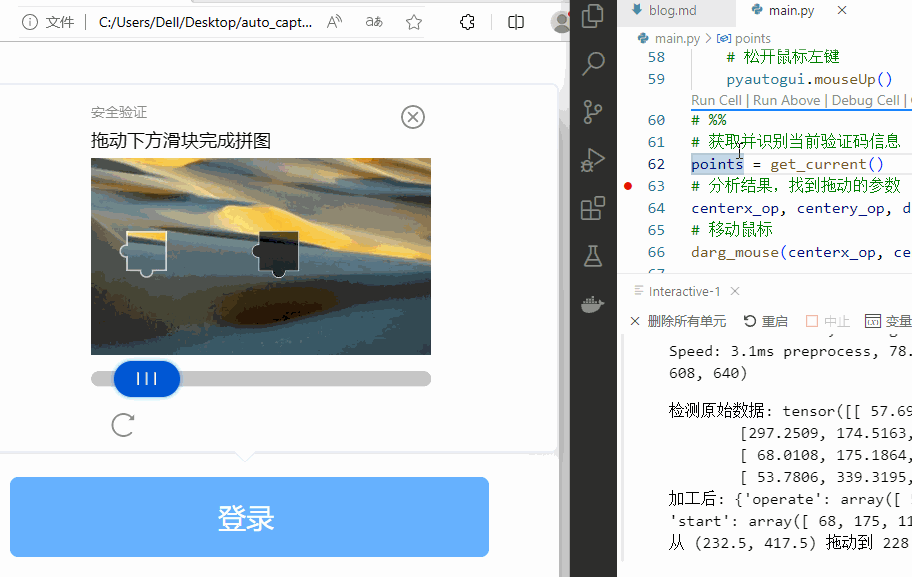Click pyautogui.mouseUp() on line 59

[808, 79]
